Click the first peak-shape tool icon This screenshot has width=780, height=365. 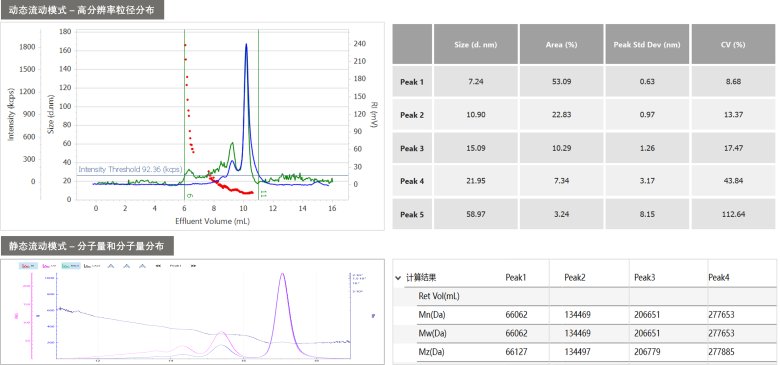[111, 266]
